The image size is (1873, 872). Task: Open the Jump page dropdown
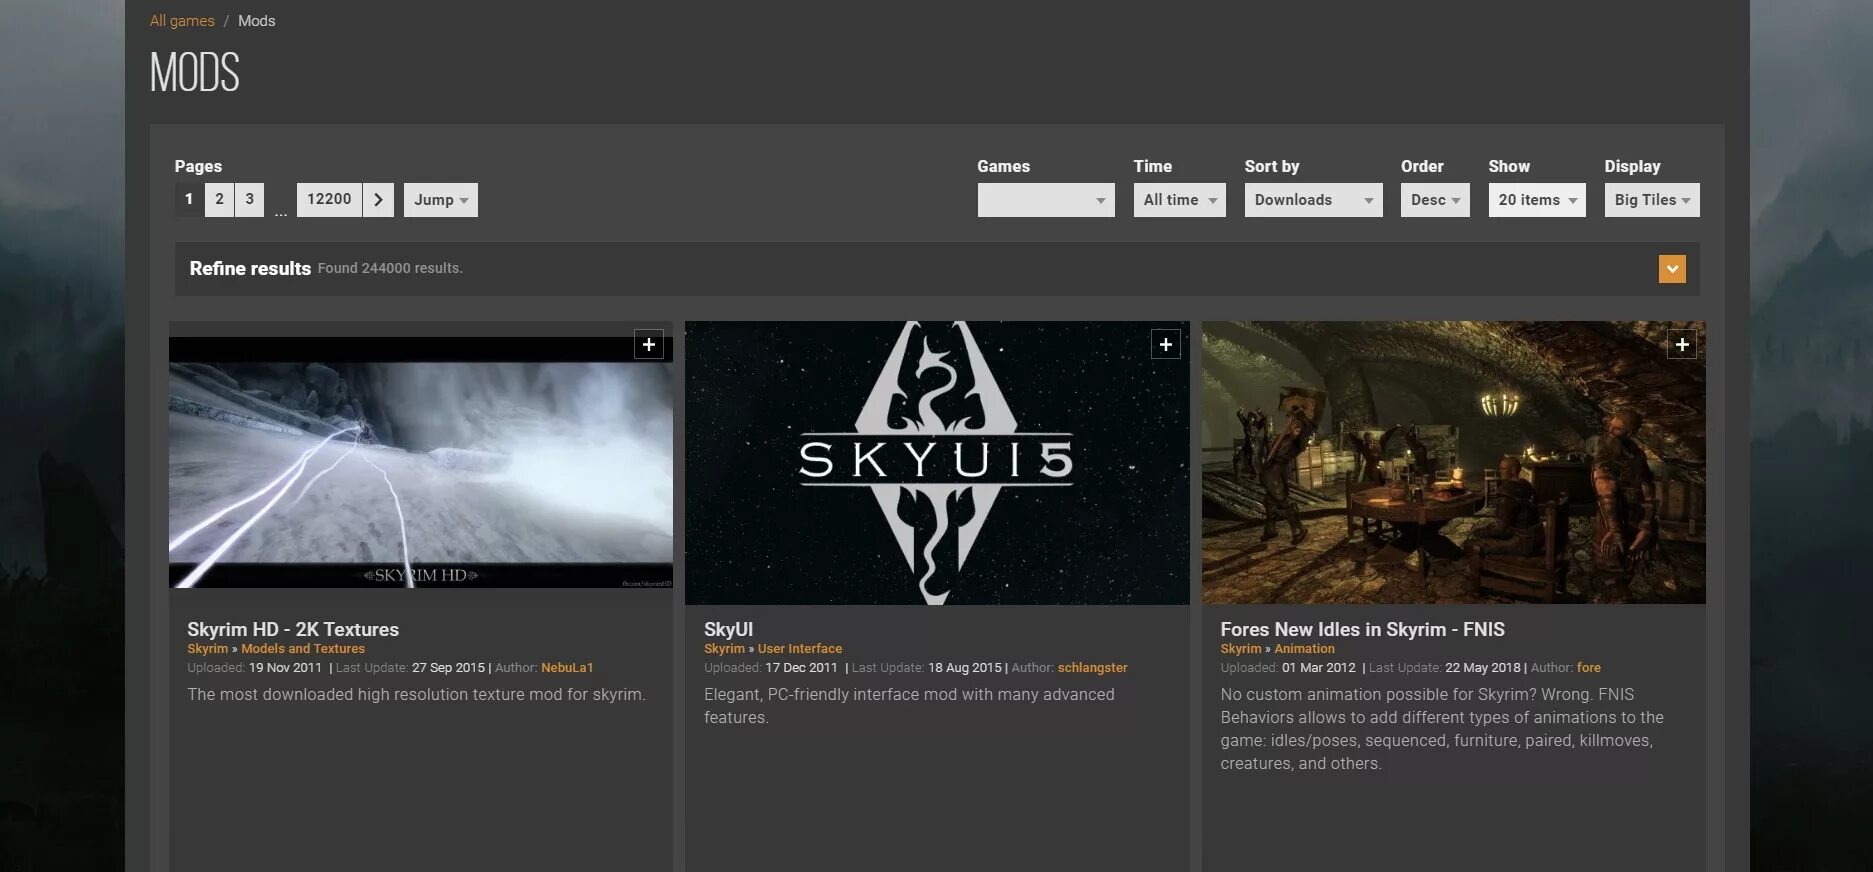tap(441, 200)
